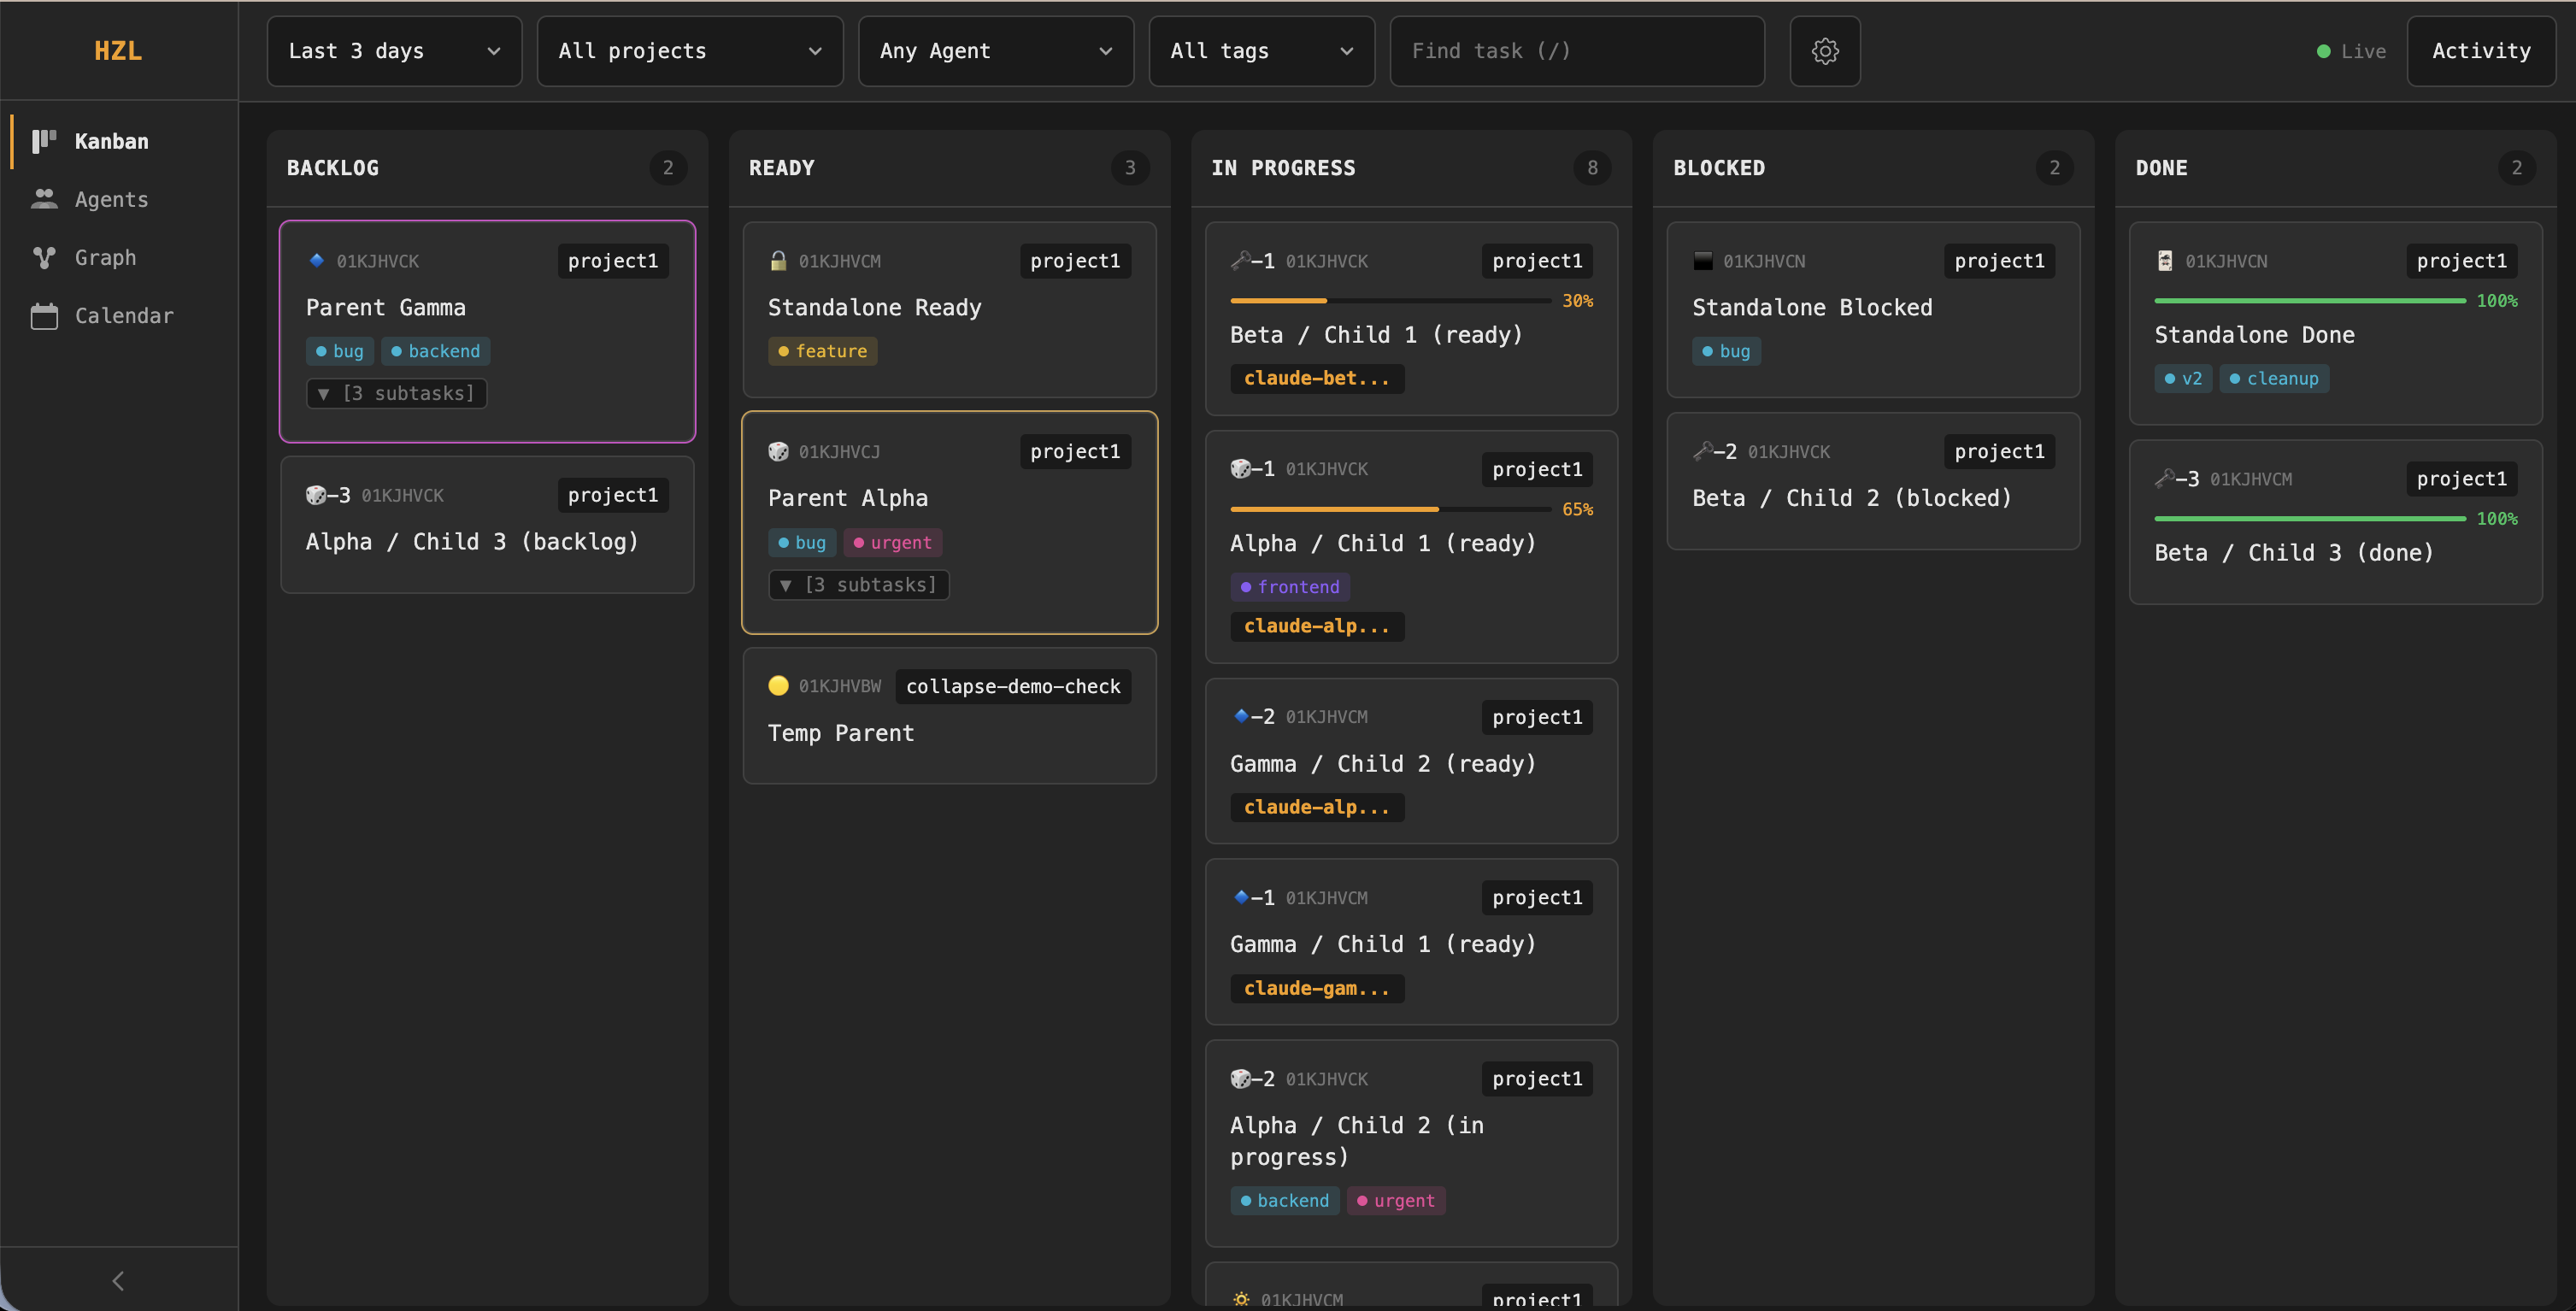Toggle the yellow status dot on Temp Parent
The image size is (2576, 1311).
click(778, 686)
